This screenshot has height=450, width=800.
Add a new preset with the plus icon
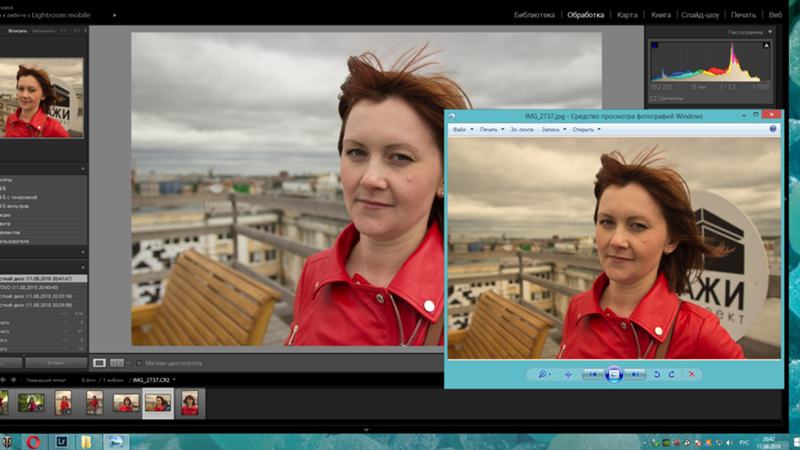83,169
